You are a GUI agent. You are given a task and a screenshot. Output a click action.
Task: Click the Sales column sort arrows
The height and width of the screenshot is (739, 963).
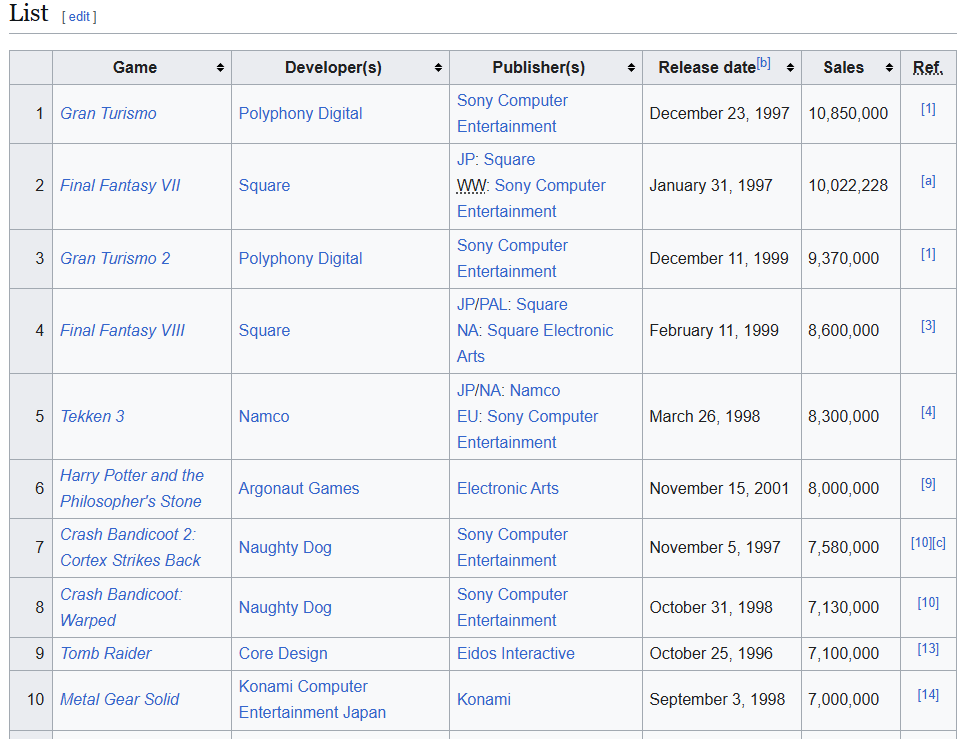889,68
